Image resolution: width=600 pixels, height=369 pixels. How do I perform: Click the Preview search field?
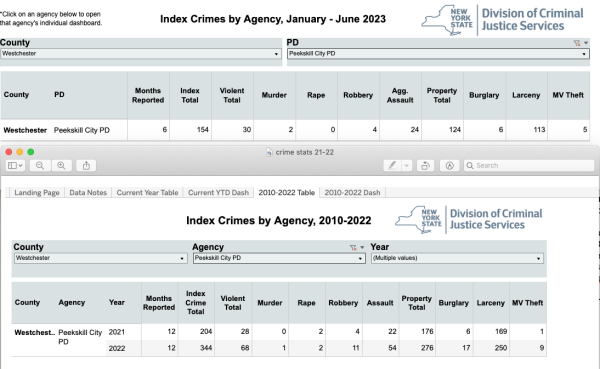(x=529, y=166)
